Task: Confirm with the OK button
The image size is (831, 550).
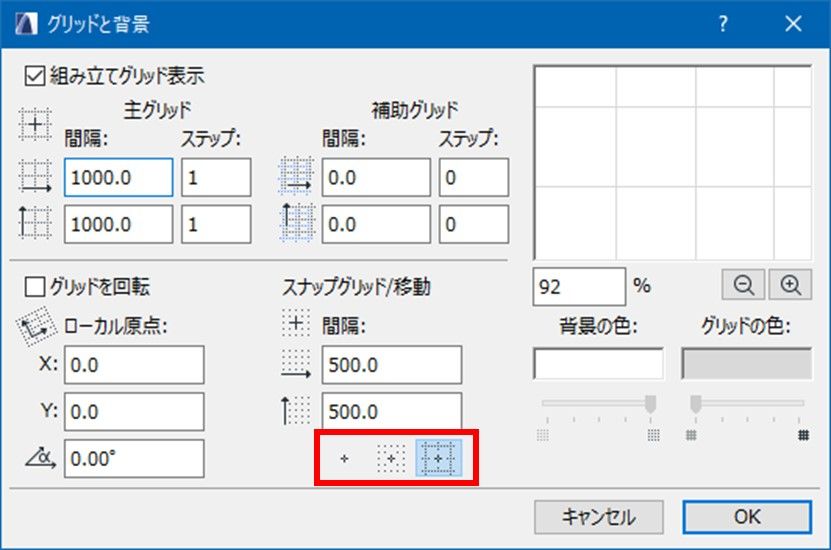Action: click(747, 517)
